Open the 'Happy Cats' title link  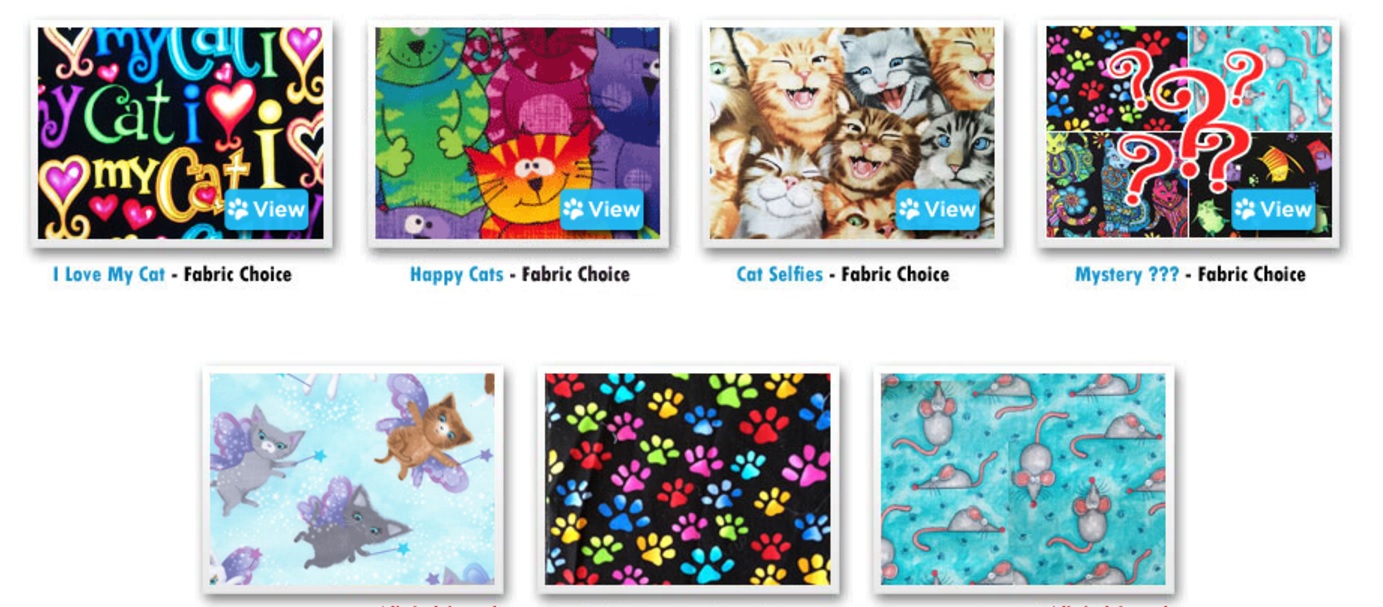[x=457, y=274]
